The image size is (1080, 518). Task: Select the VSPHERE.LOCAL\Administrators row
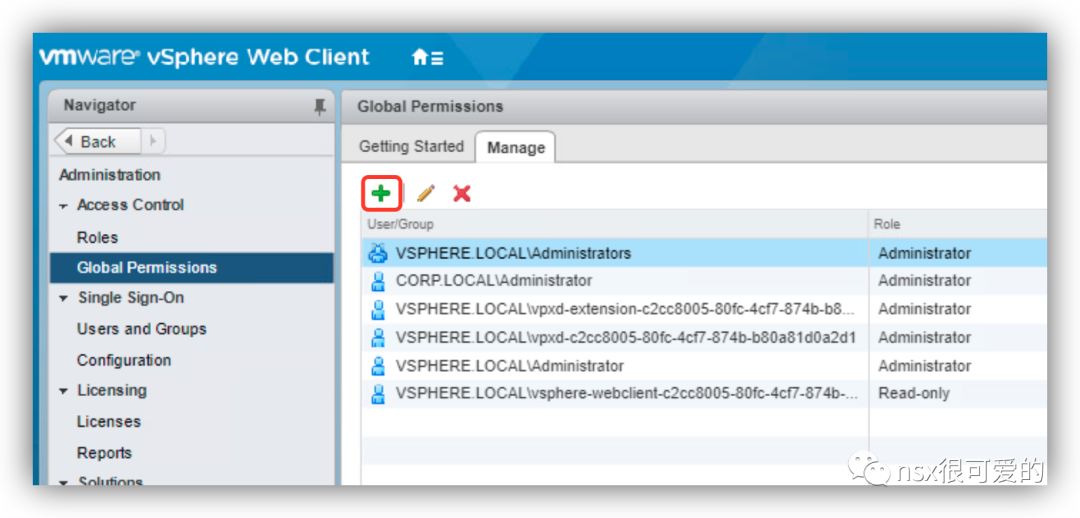[x=704, y=253]
